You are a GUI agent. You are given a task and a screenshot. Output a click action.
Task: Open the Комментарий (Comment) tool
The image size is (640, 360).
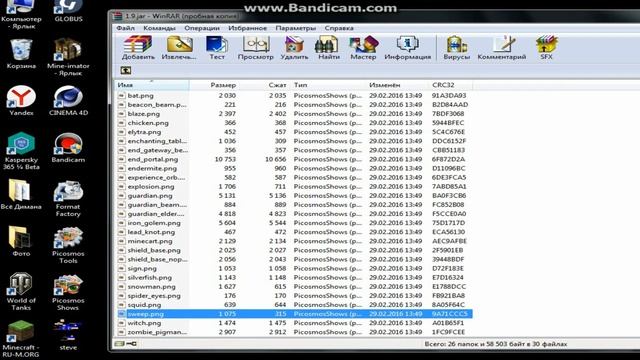(x=502, y=48)
